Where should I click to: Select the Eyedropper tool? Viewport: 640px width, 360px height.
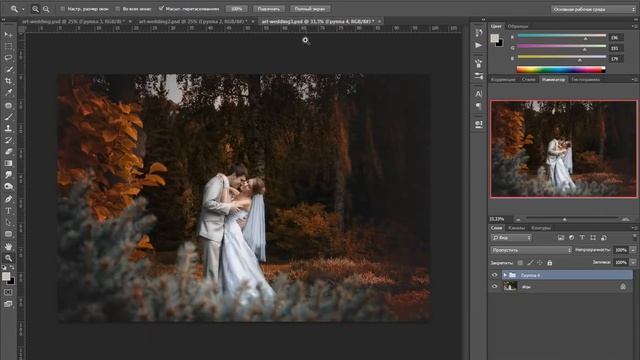pos(8,93)
